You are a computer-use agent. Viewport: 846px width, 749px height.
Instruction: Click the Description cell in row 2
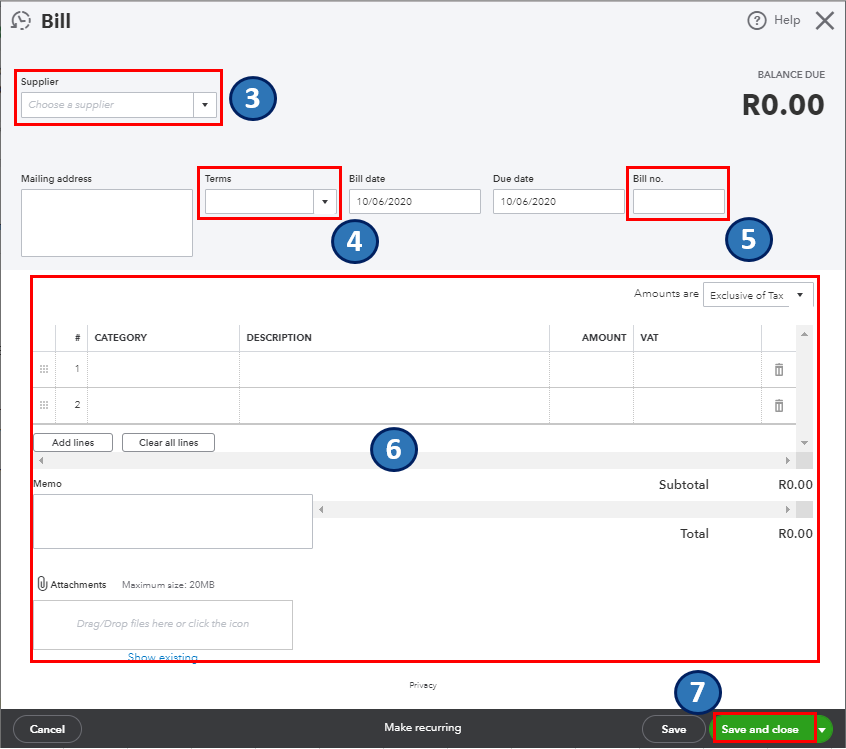(x=394, y=405)
